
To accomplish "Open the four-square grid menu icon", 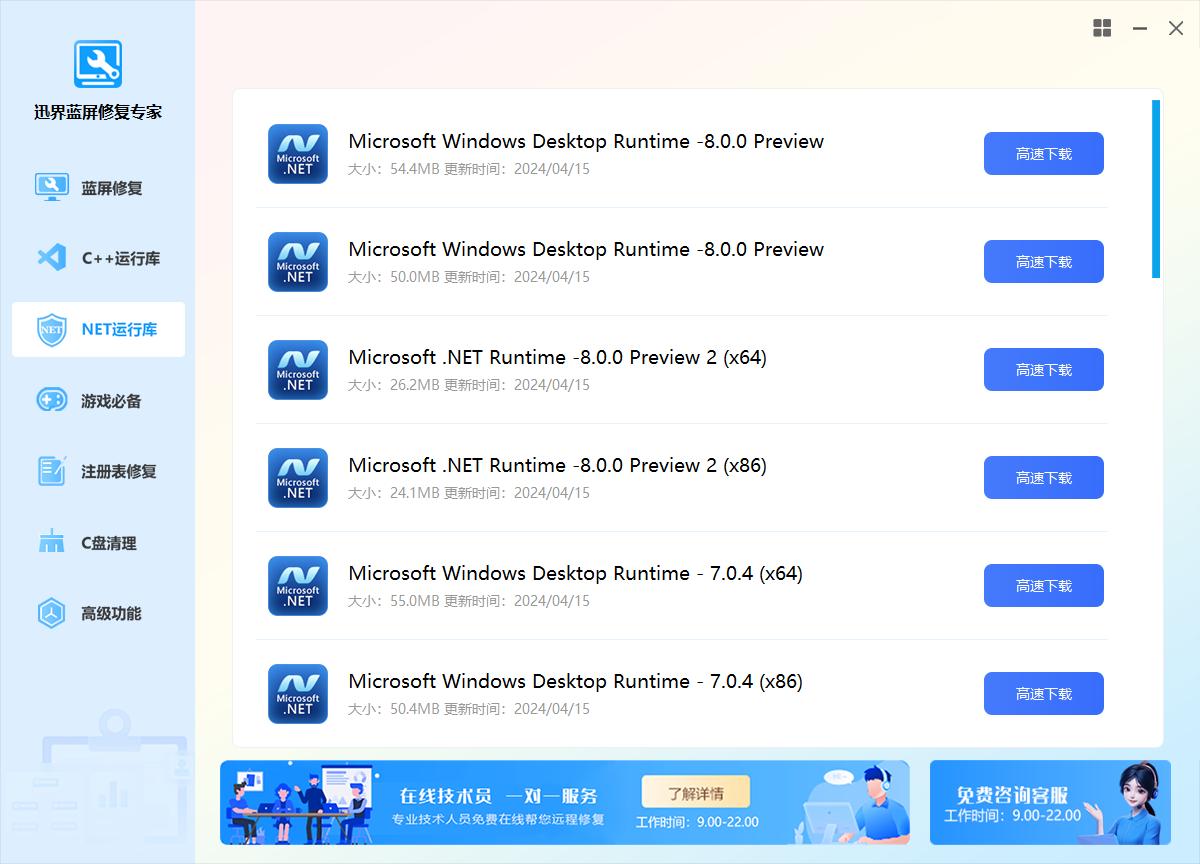I will (1102, 28).
